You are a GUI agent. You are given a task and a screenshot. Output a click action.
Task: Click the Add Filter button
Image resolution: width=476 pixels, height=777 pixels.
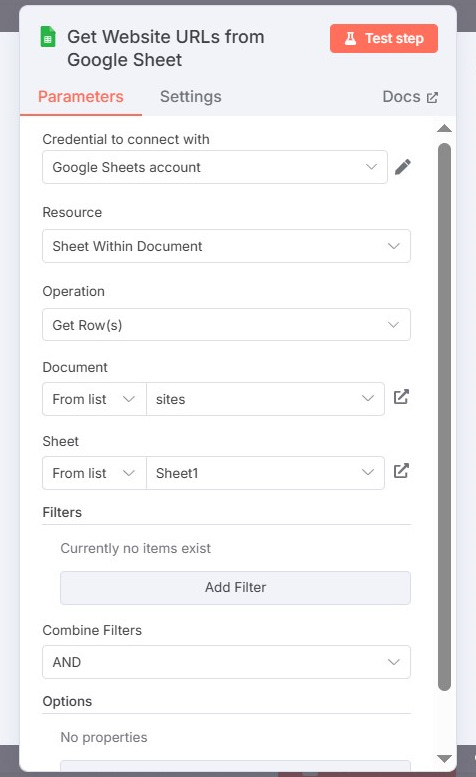coord(235,588)
